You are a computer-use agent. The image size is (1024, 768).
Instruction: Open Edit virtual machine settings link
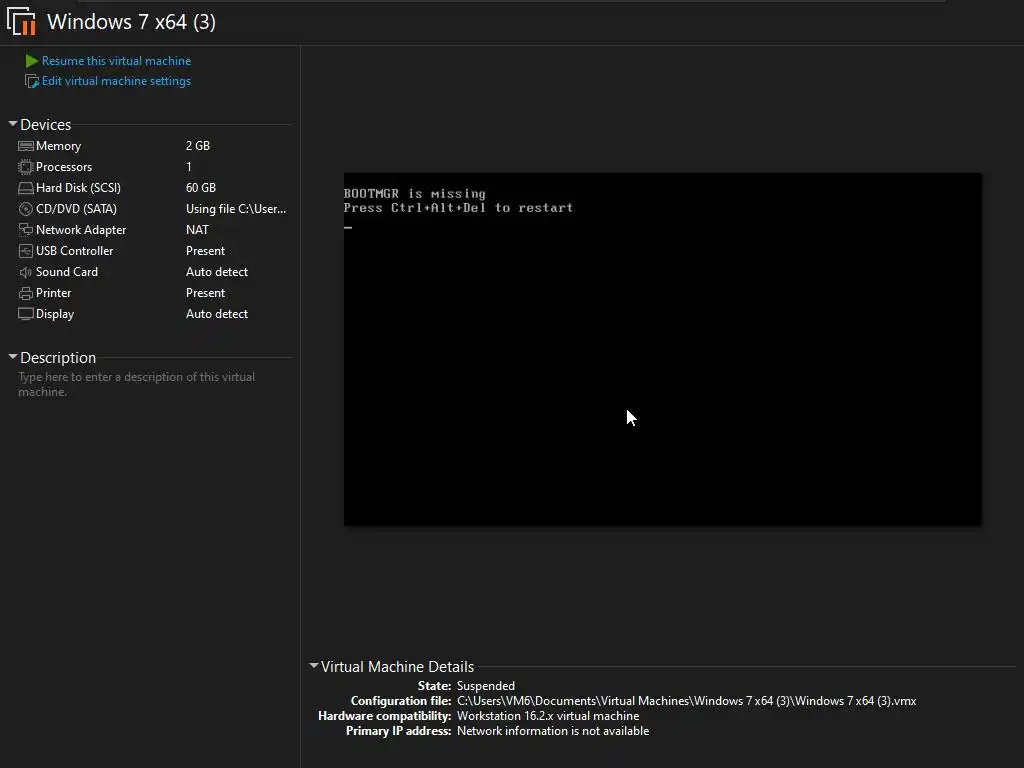(116, 81)
